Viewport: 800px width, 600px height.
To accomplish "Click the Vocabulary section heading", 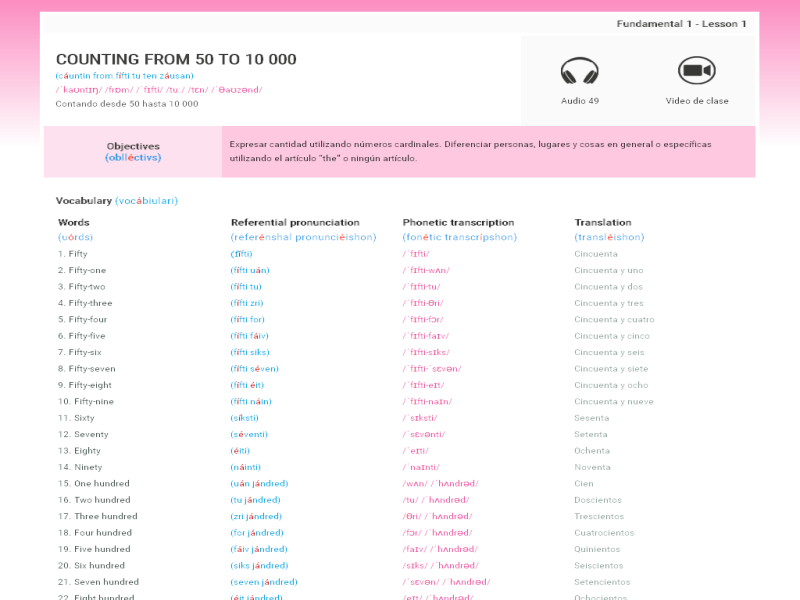I will pyautogui.click(x=84, y=201).
